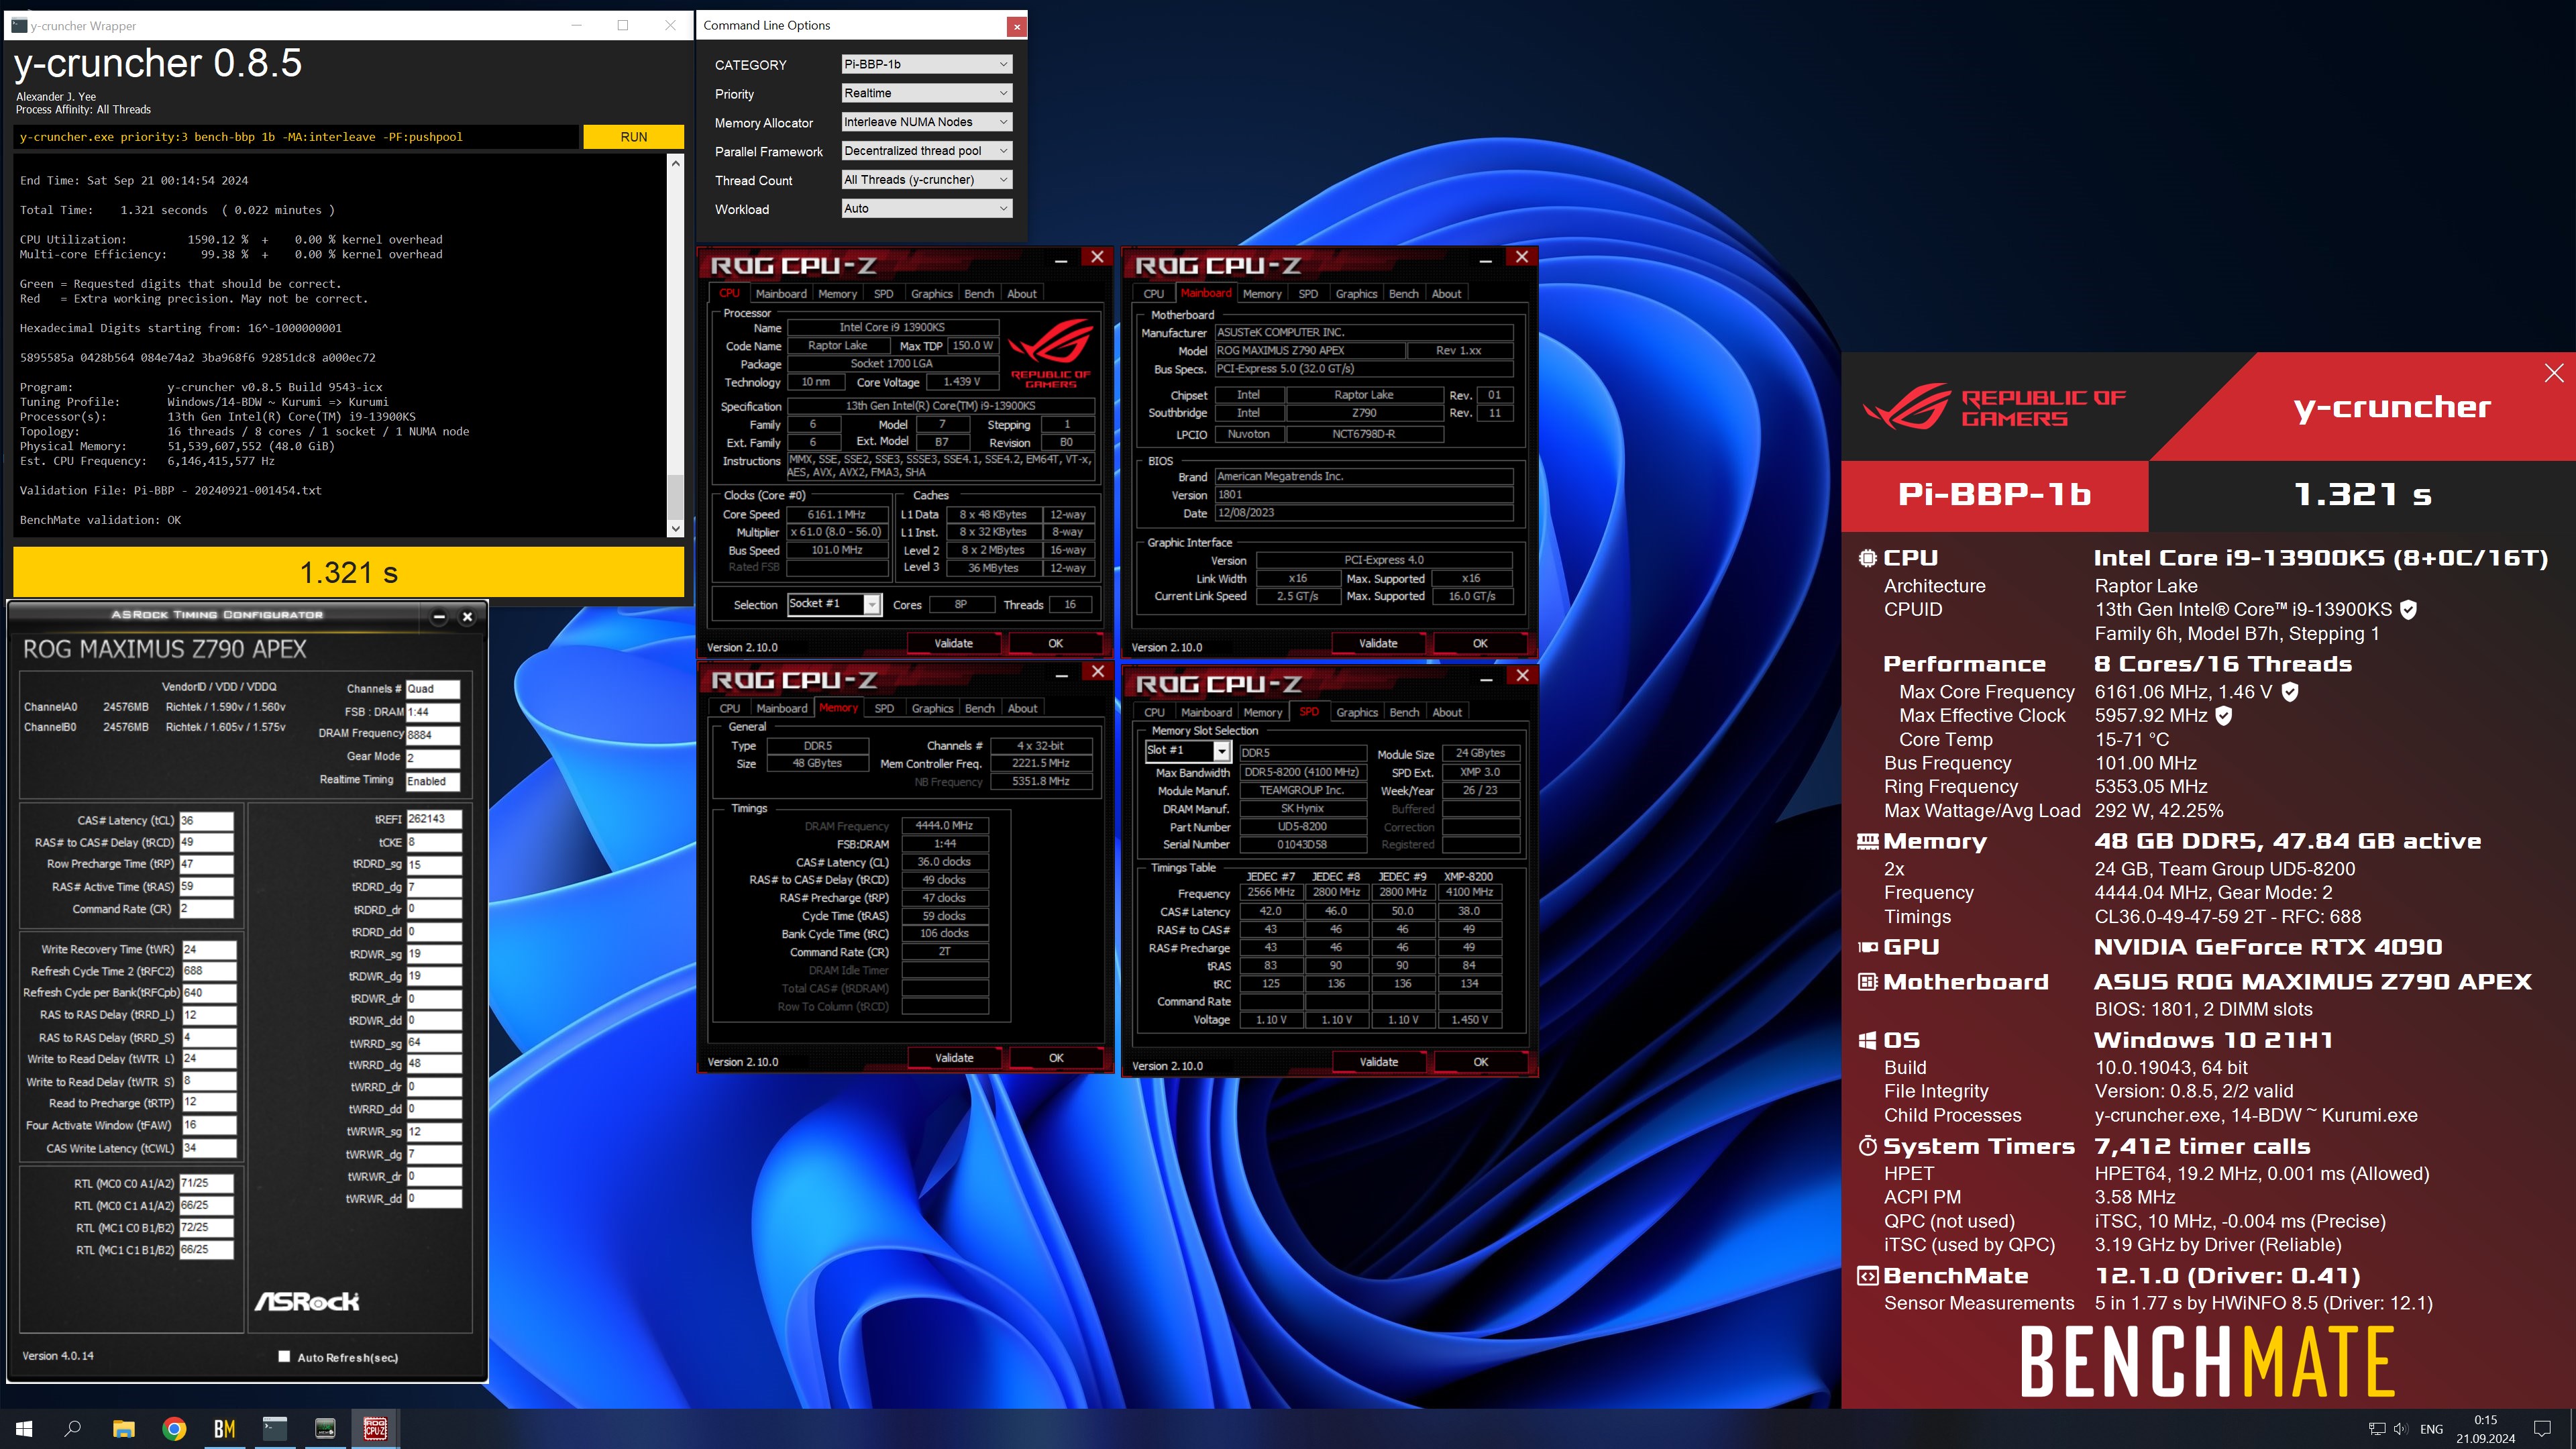Click Validate in the CPU-Z CPU window
This screenshot has width=2576, height=1449.
click(x=953, y=643)
